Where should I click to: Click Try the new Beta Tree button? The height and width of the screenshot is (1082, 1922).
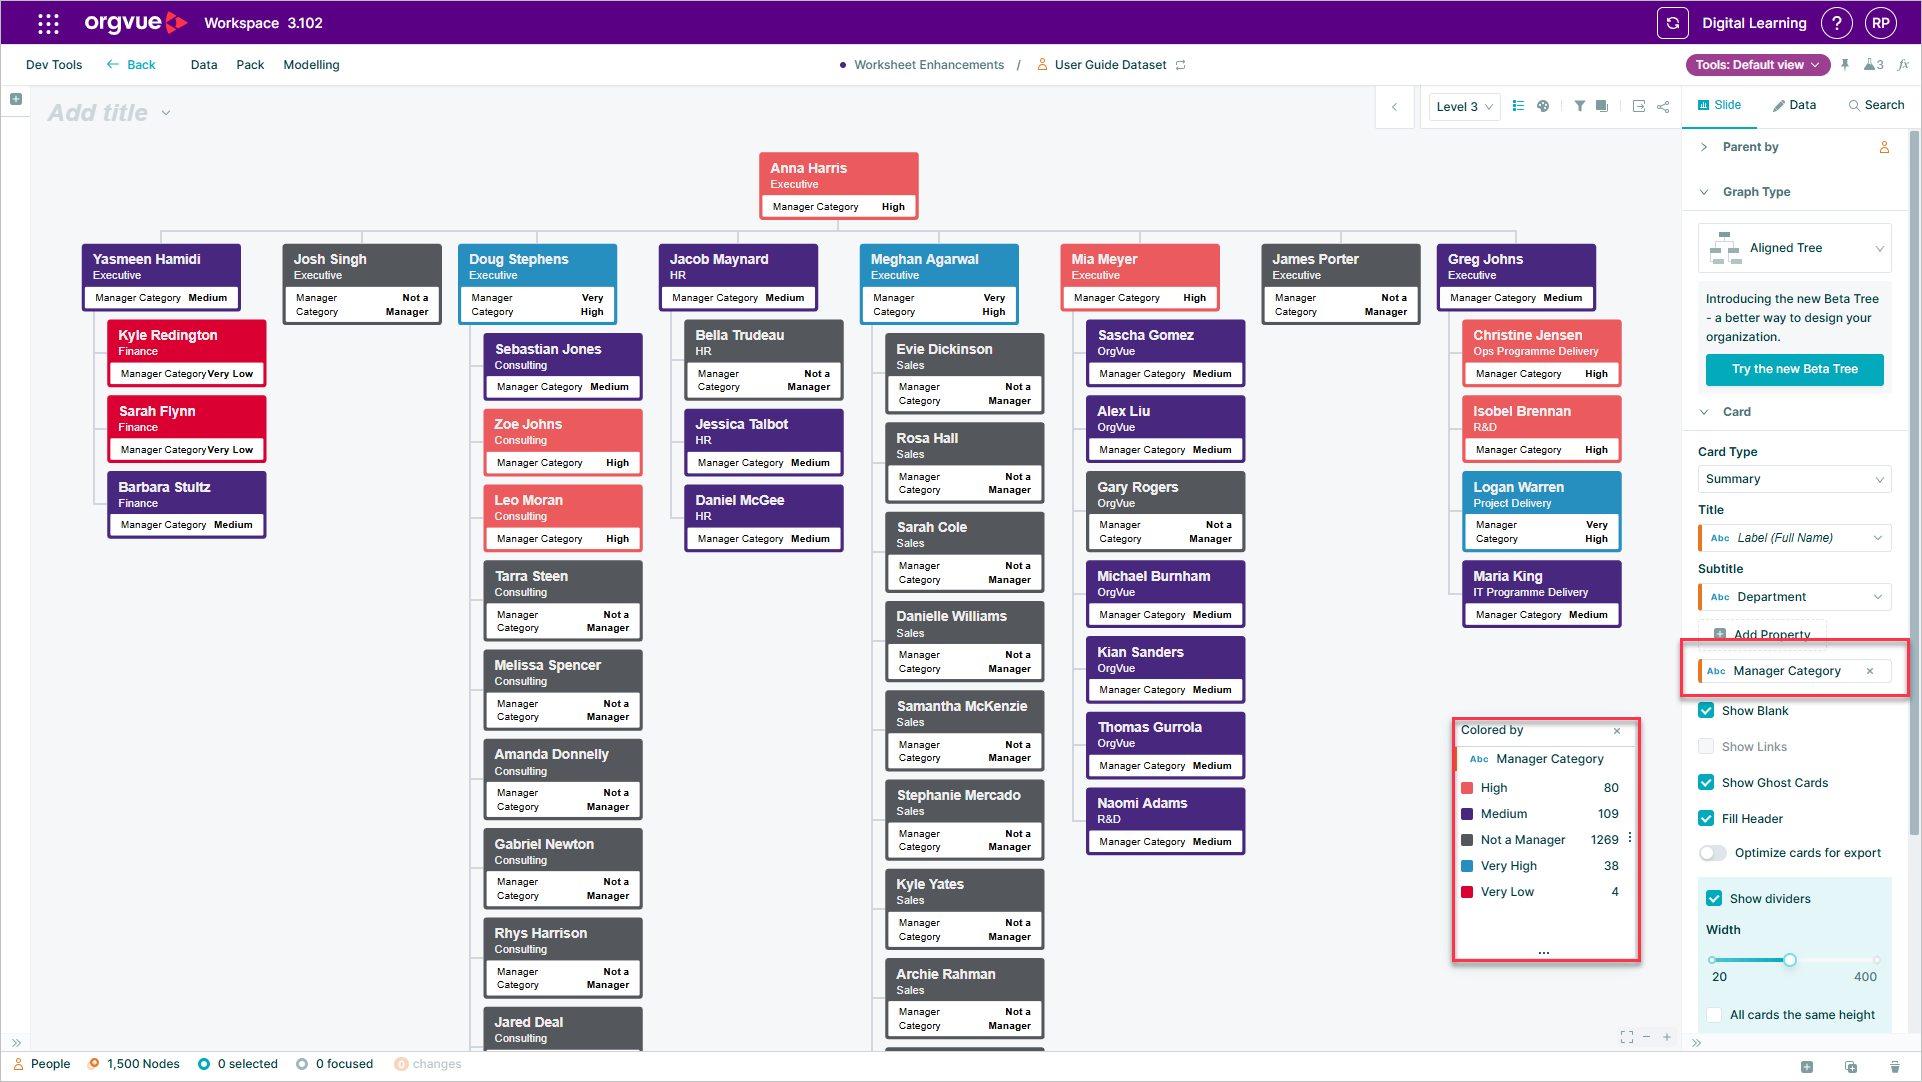point(1794,369)
